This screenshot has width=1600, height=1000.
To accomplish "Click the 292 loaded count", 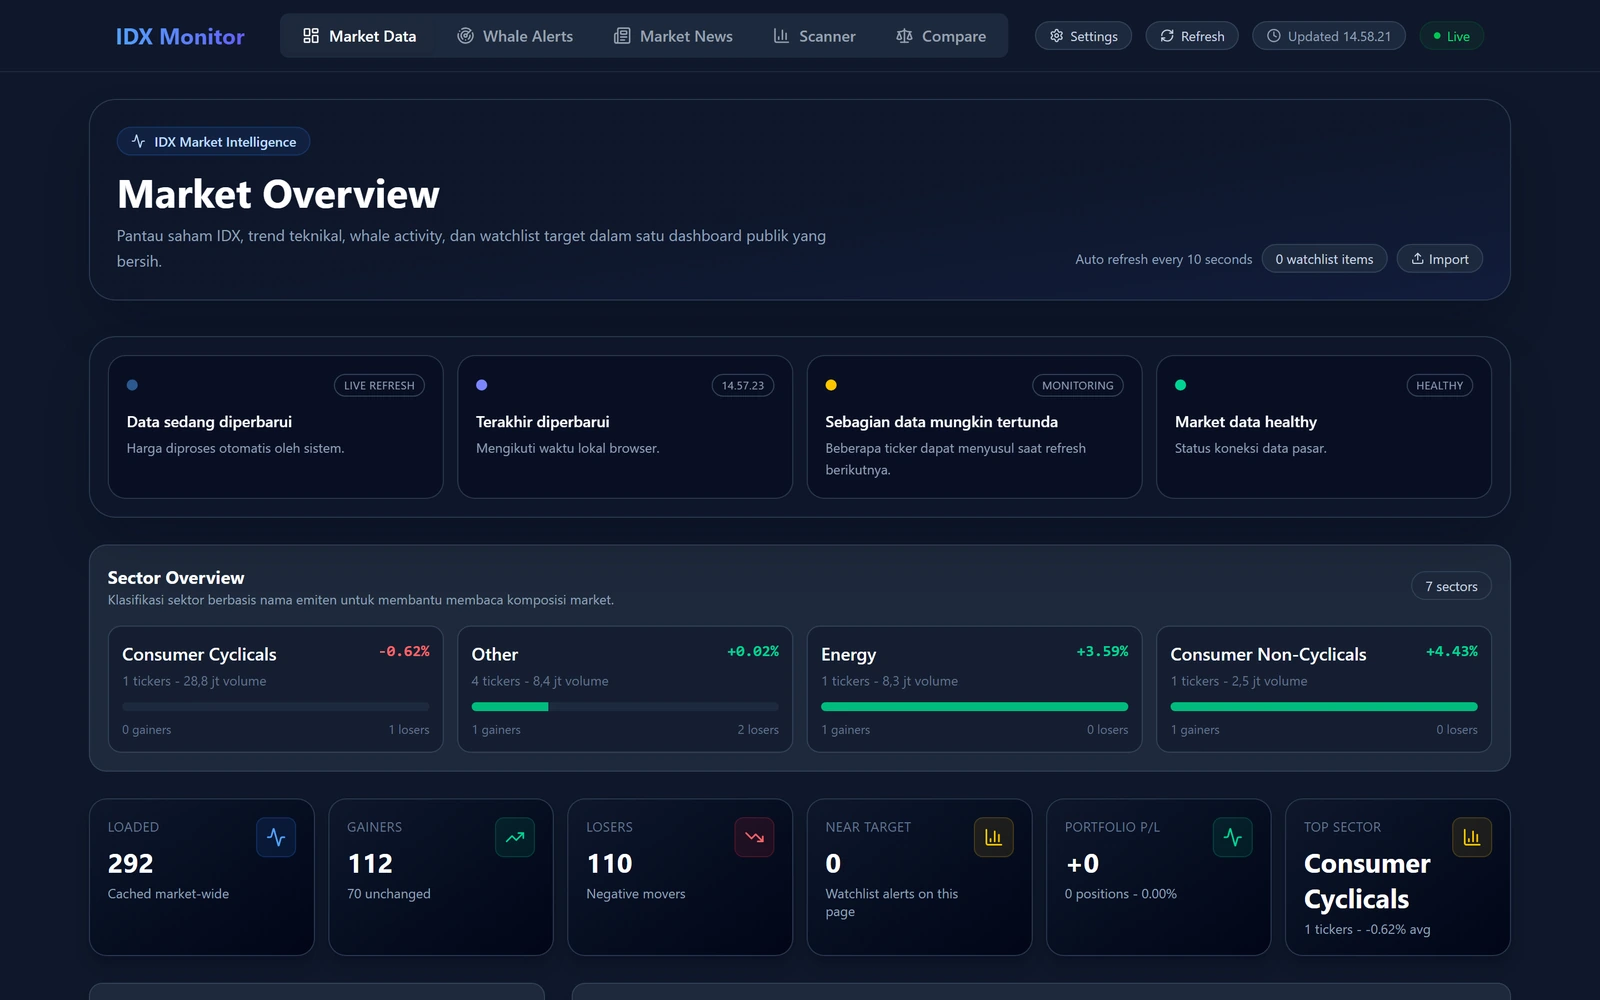I will pos(130,863).
